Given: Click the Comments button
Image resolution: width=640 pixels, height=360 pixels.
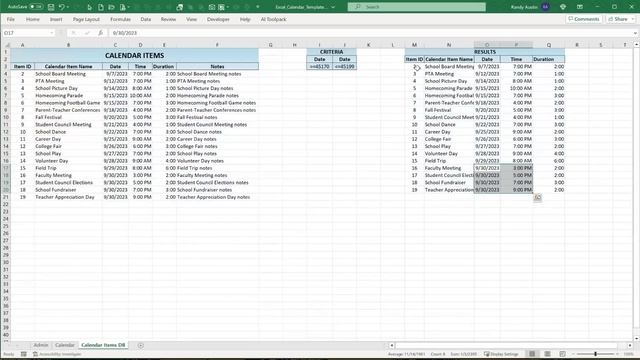Looking at the screenshot, I should 584,19.
